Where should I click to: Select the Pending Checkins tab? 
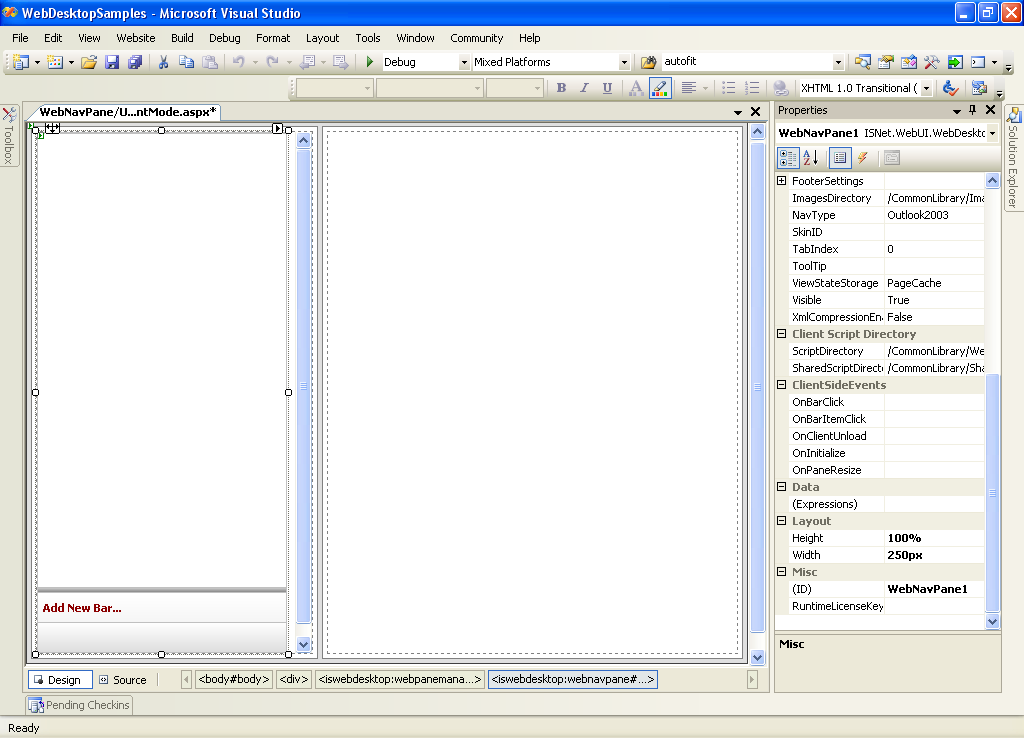[x=80, y=705]
